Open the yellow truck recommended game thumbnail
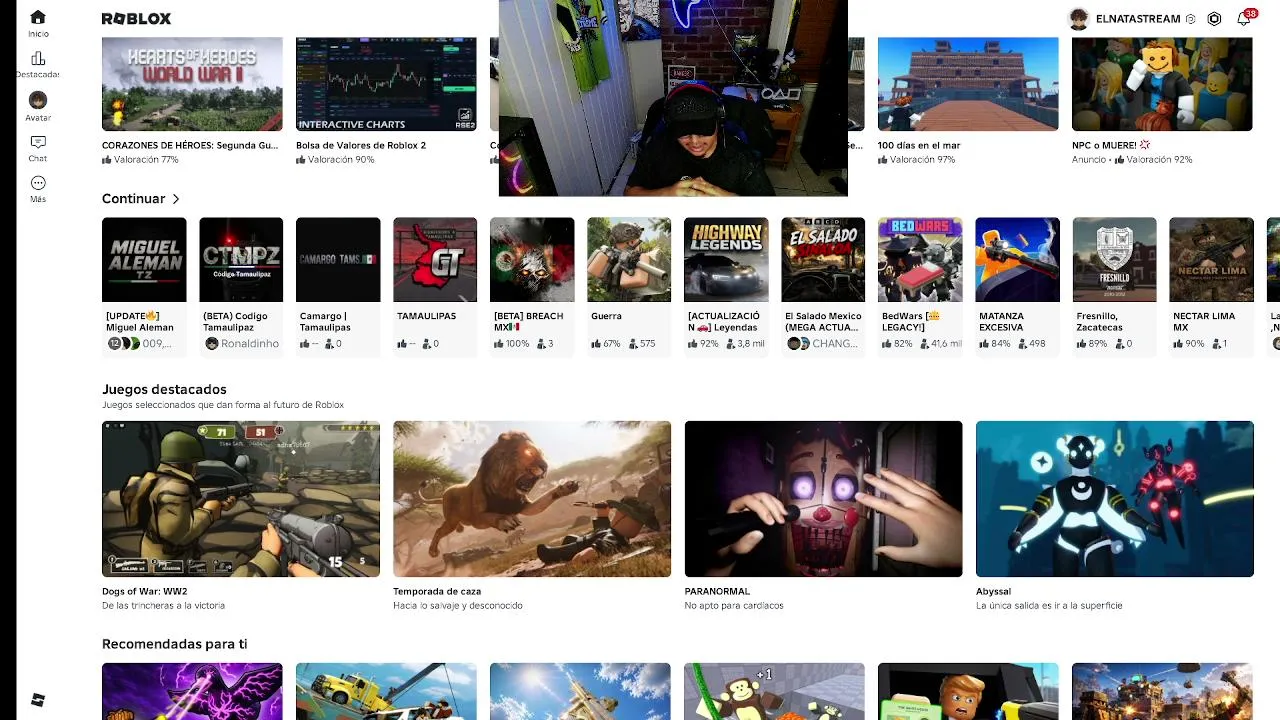This screenshot has height=720, width=1280. [x=386, y=691]
